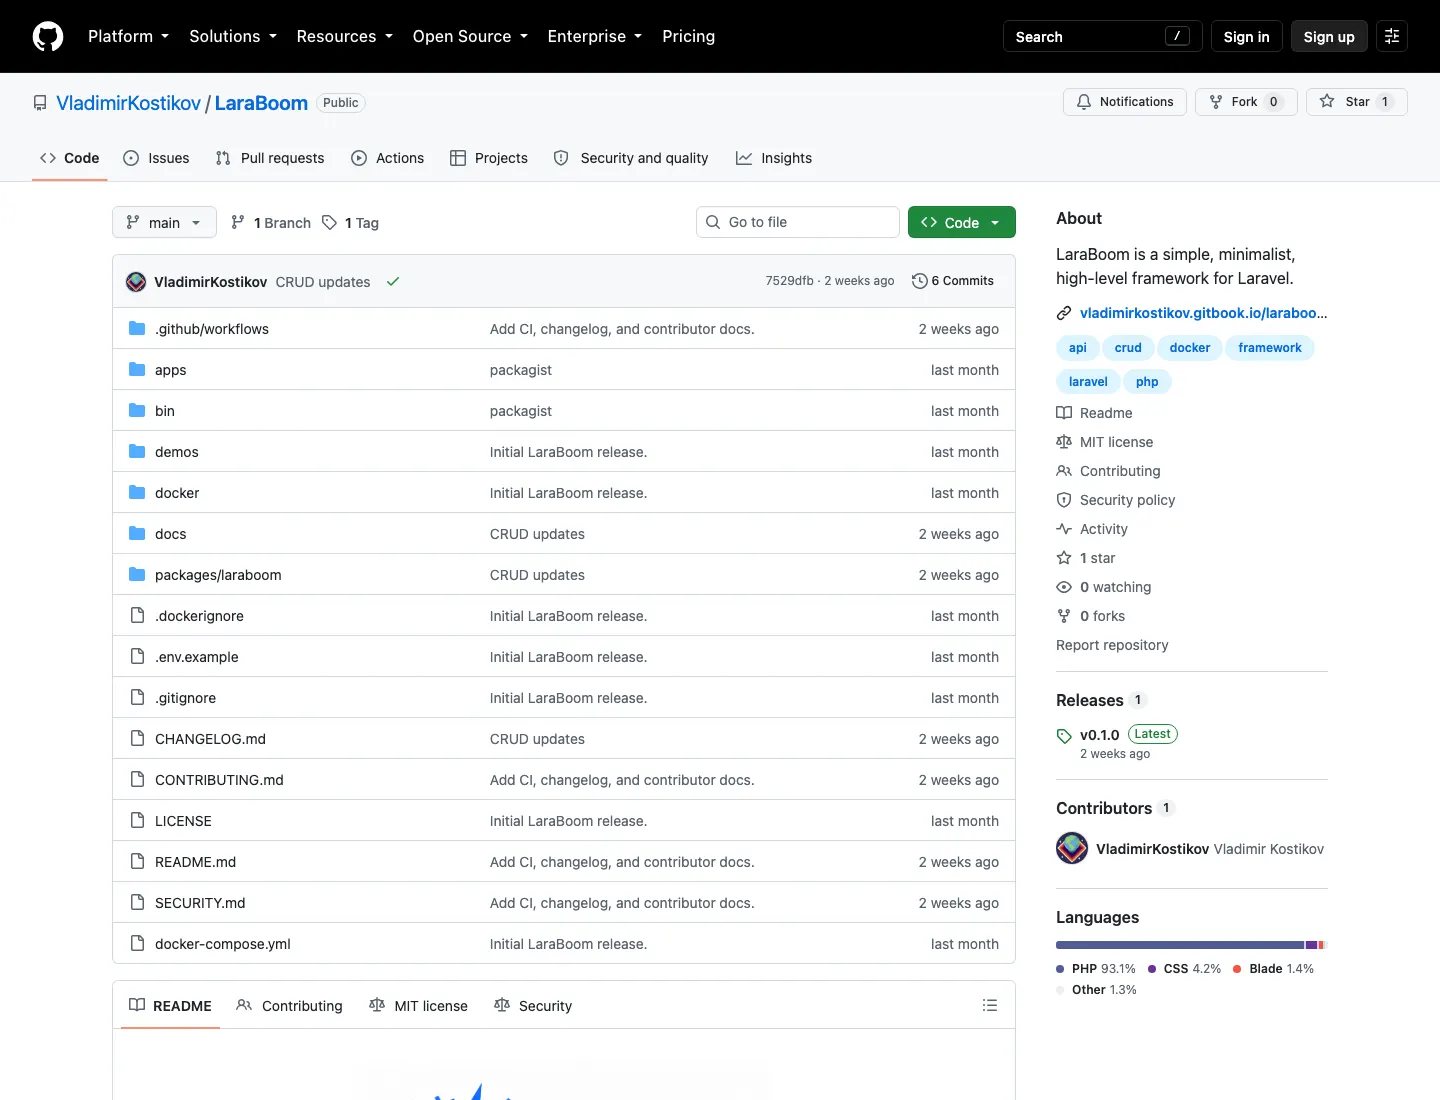
Task: Expand the Platform menu
Action: pyautogui.click(x=128, y=36)
